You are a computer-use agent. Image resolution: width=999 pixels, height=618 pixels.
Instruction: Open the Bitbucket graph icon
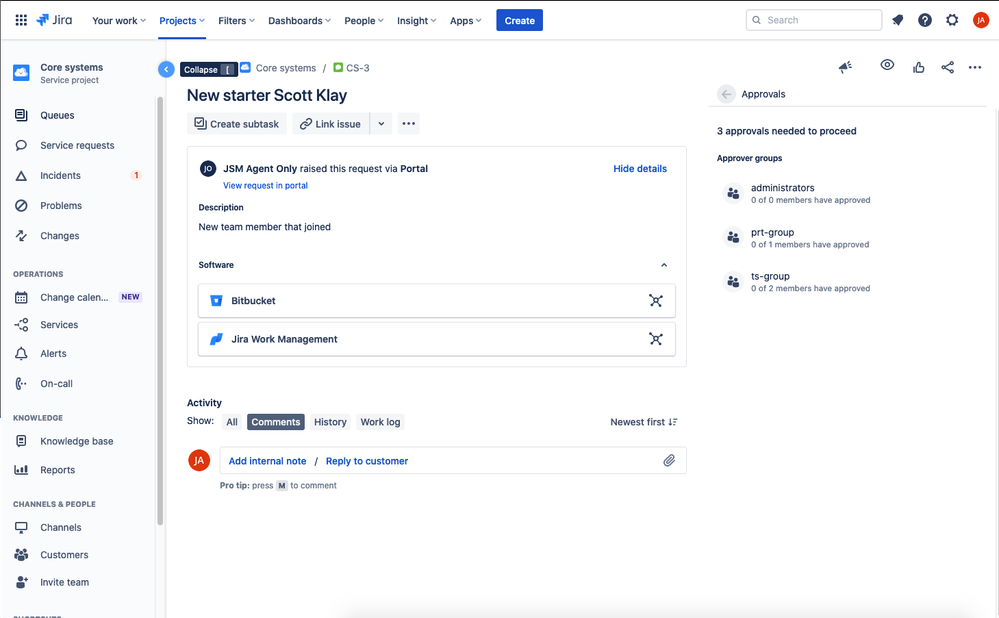click(x=656, y=301)
